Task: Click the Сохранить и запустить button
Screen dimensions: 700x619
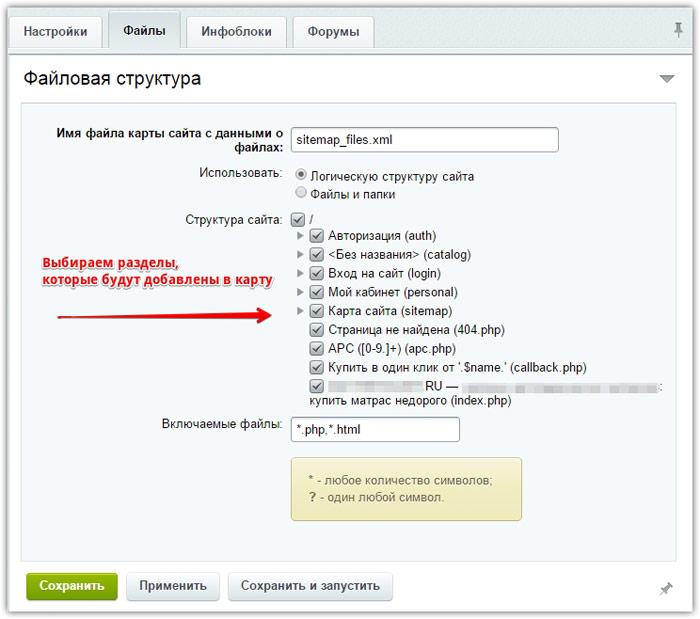Action: coord(310,586)
